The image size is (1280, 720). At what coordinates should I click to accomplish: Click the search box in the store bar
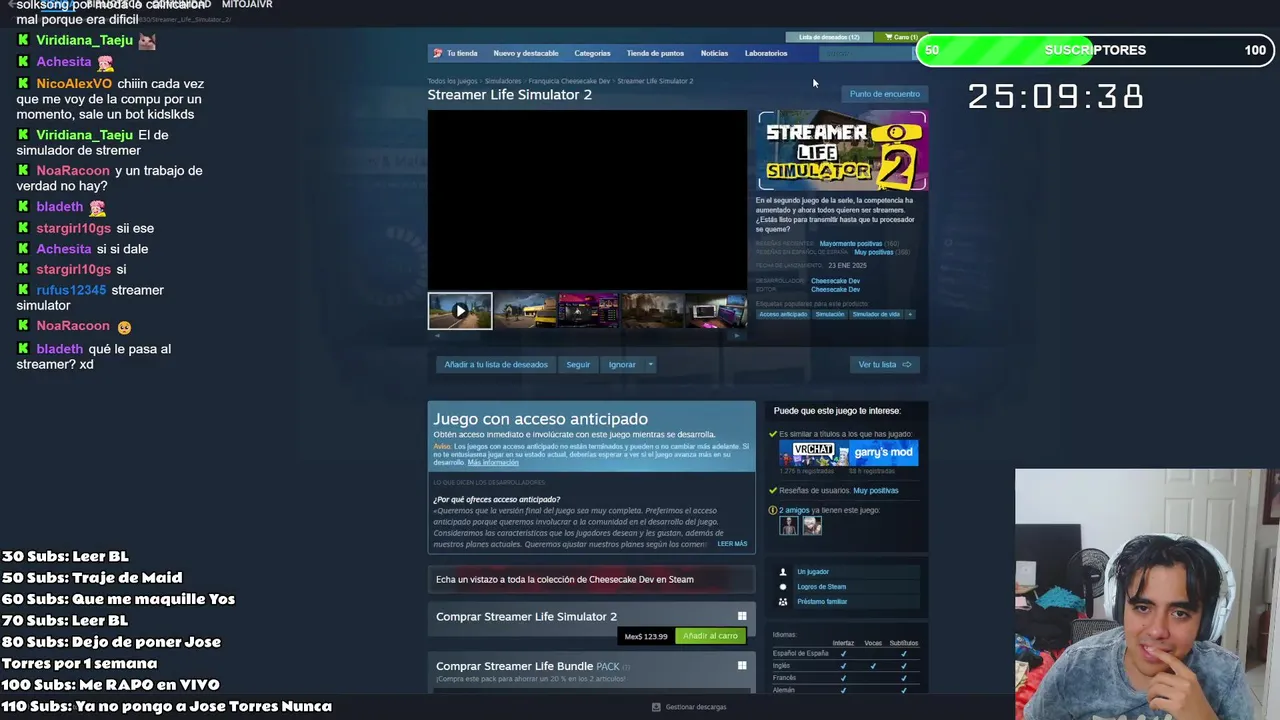pyautogui.click(x=865, y=53)
